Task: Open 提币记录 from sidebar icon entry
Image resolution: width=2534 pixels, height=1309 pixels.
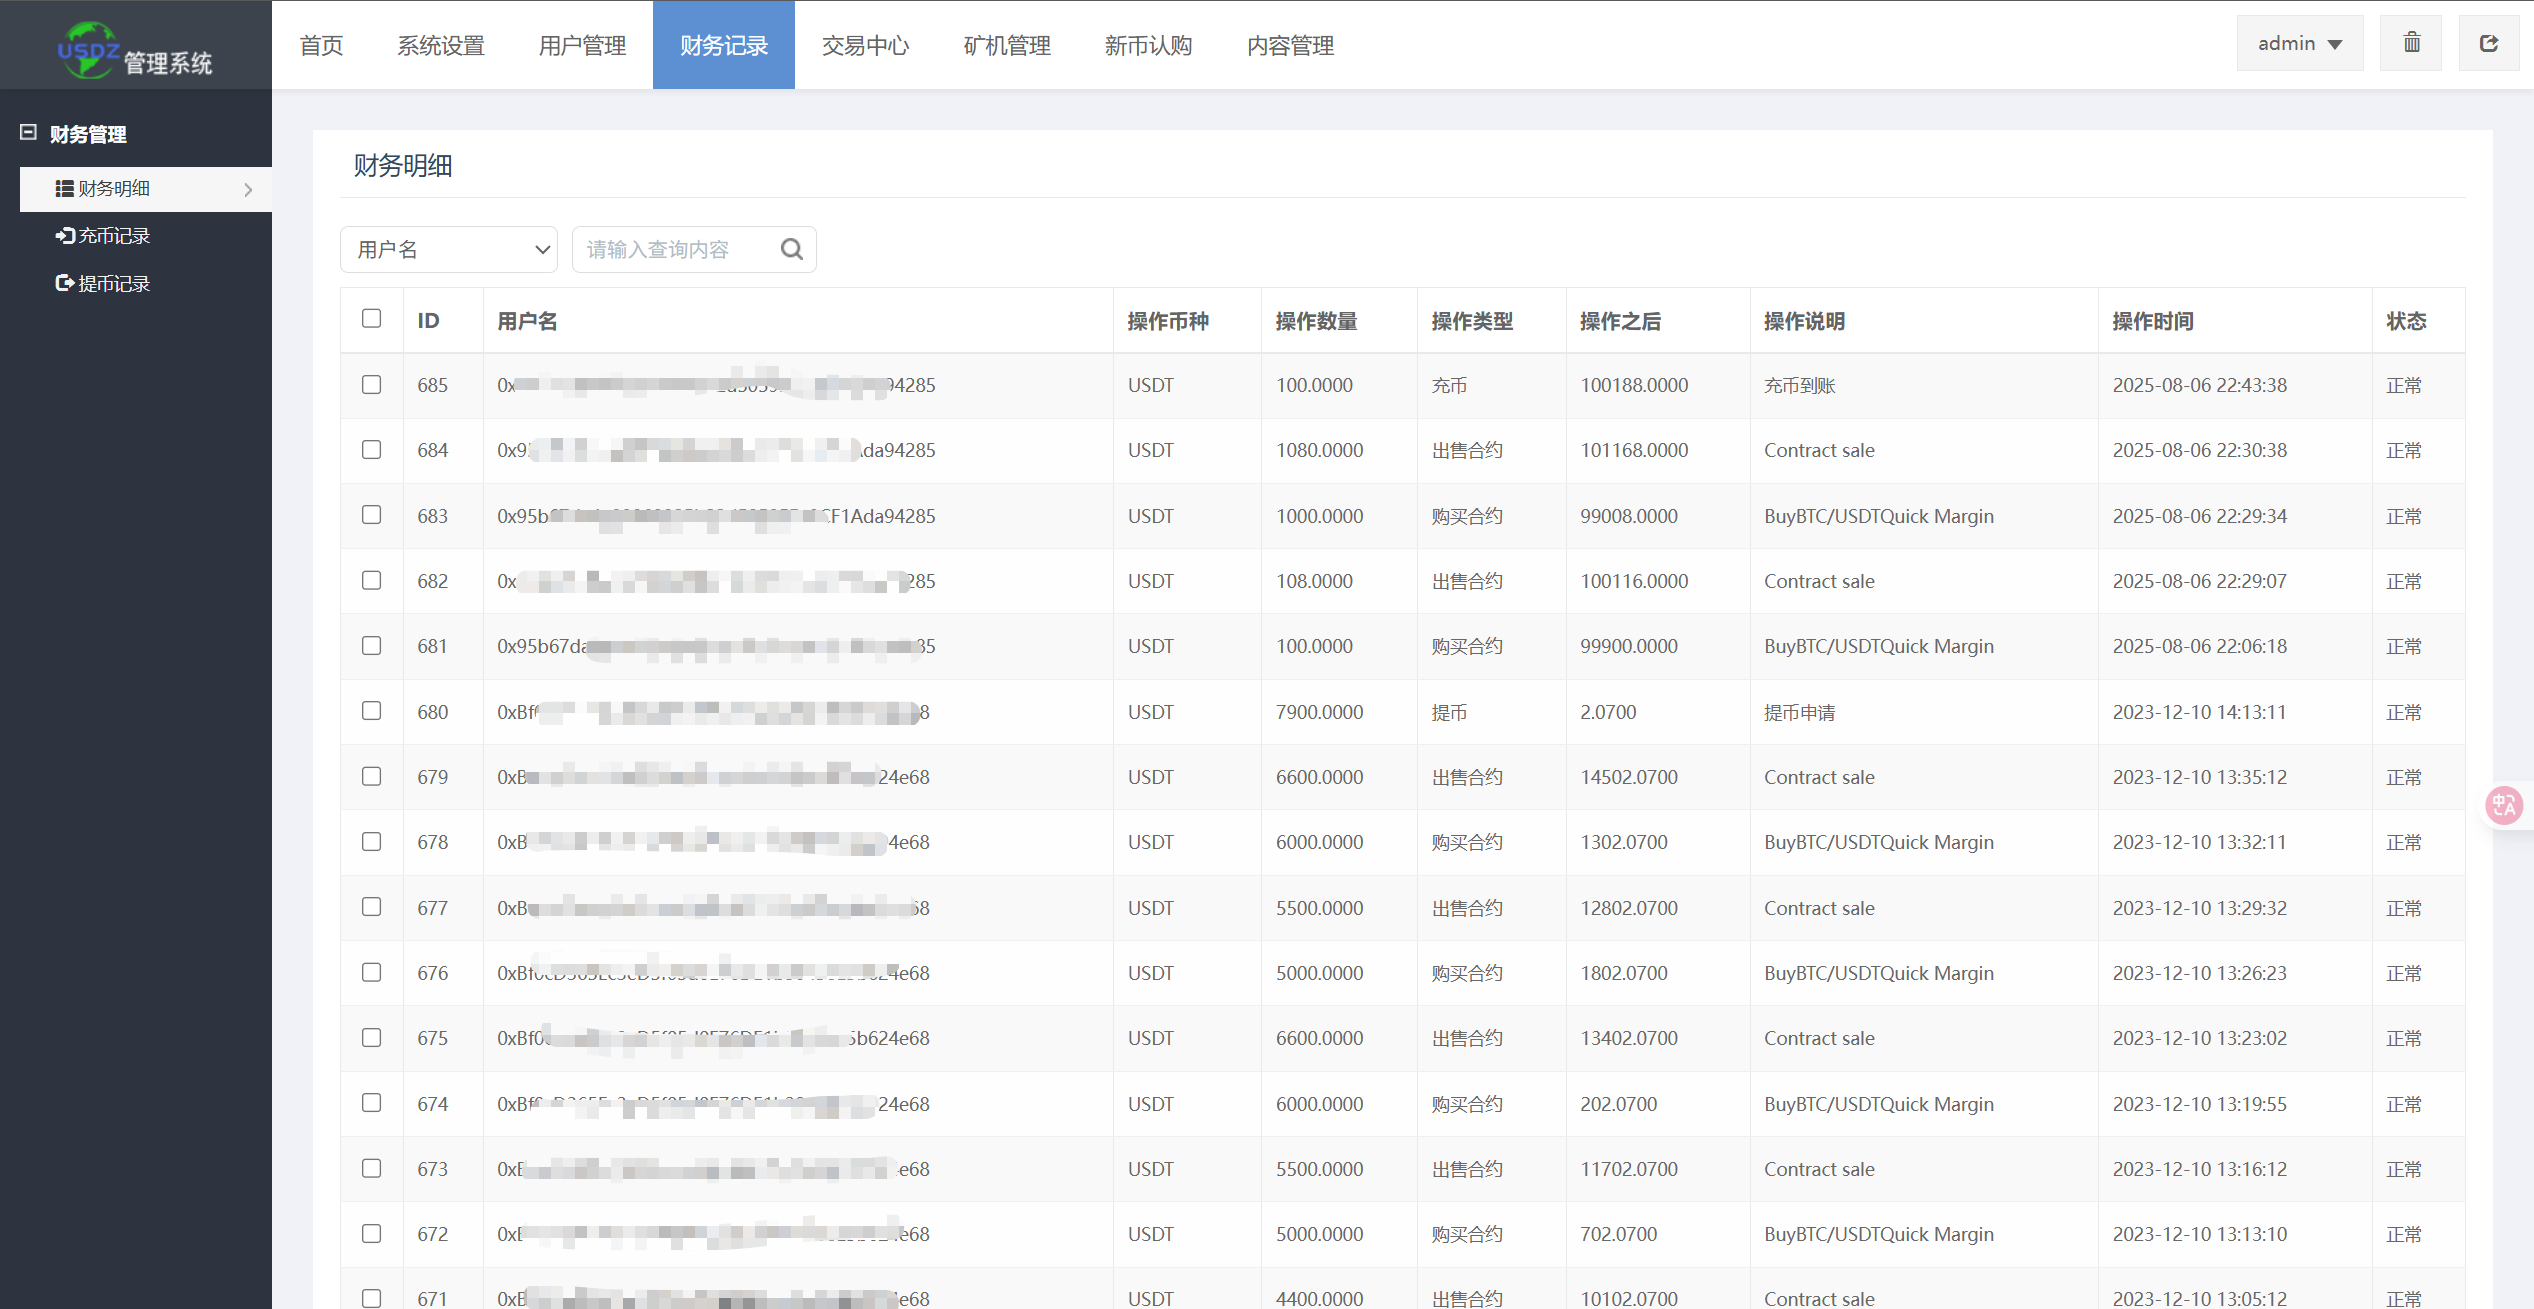Action: coord(65,284)
